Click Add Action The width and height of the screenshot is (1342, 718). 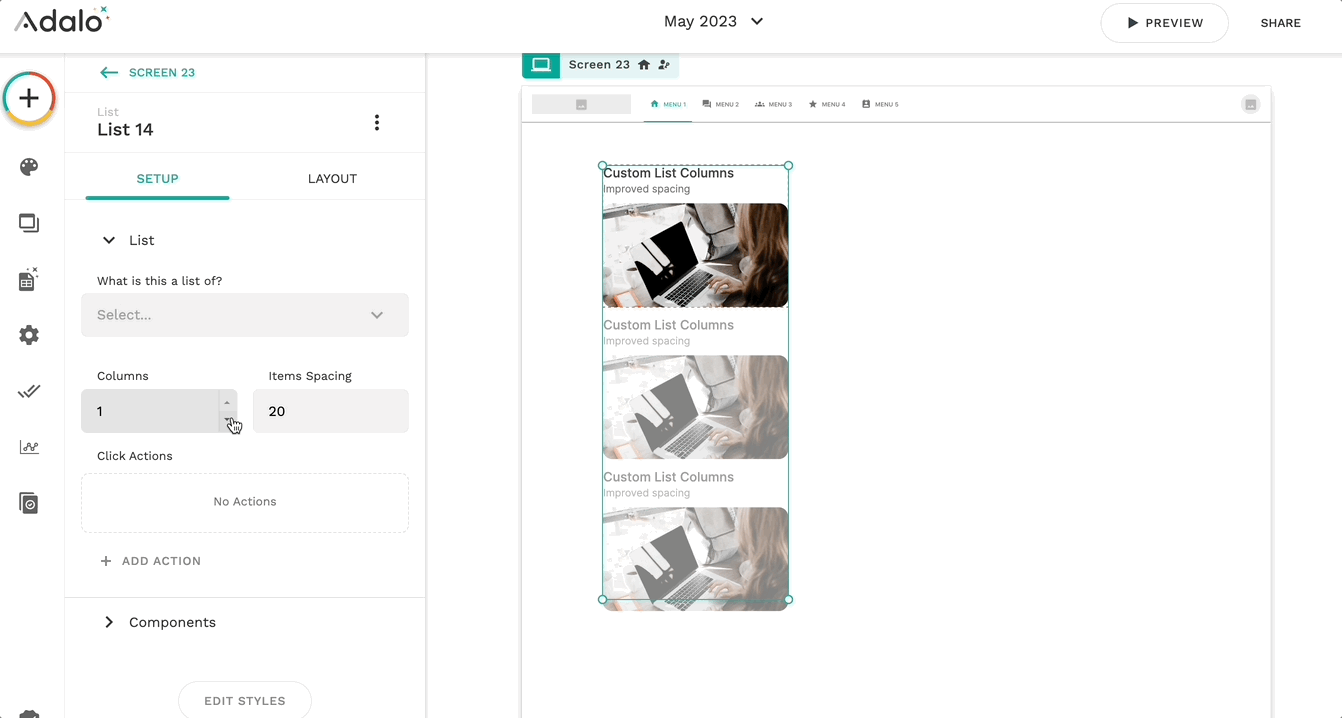point(151,561)
